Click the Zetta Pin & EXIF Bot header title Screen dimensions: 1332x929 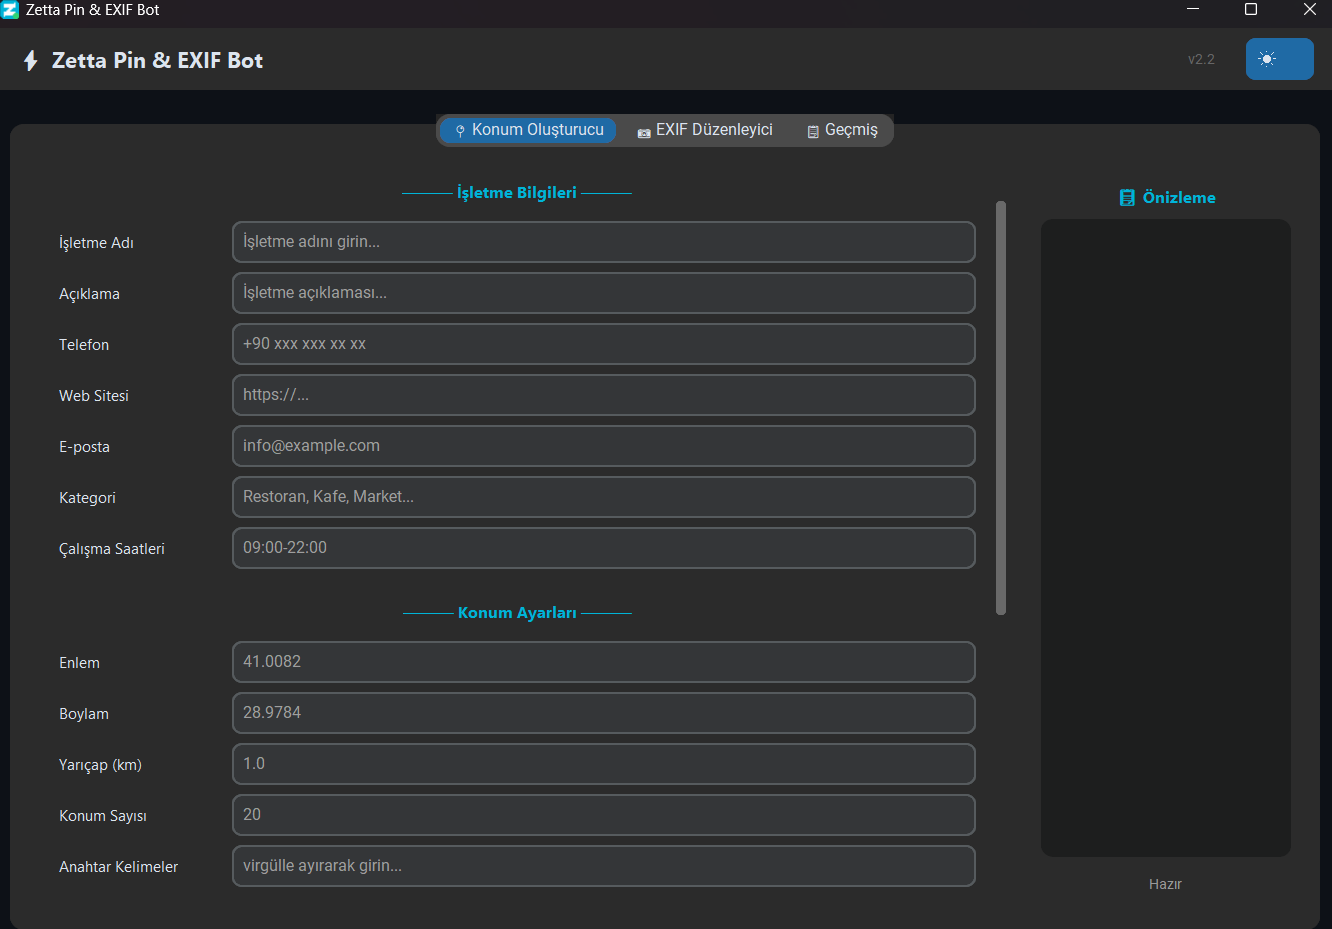pyautogui.click(x=157, y=60)
